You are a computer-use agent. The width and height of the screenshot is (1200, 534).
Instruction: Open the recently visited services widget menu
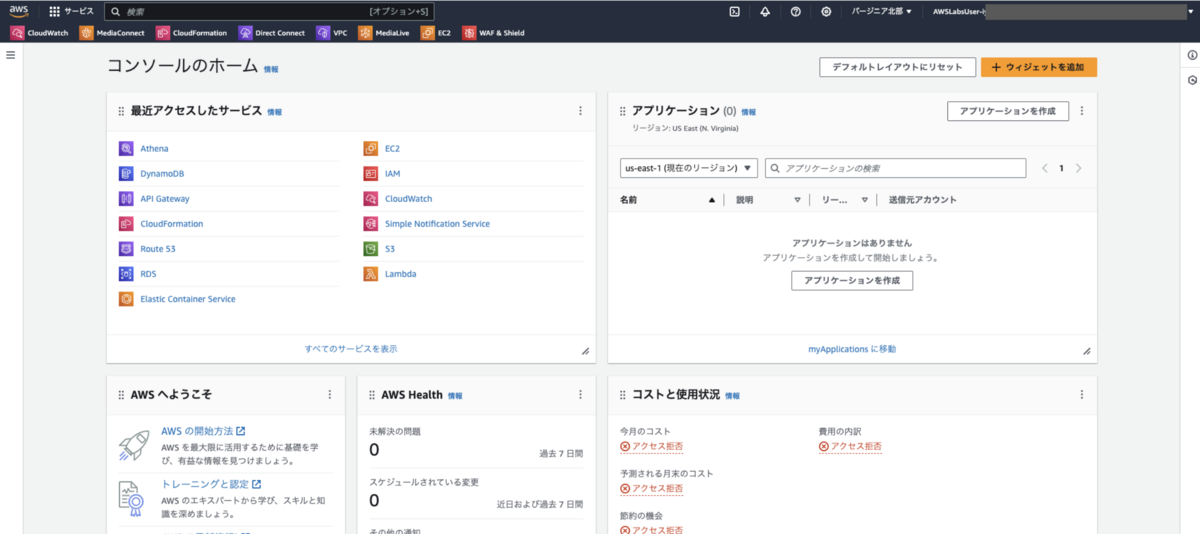point(580,111)
